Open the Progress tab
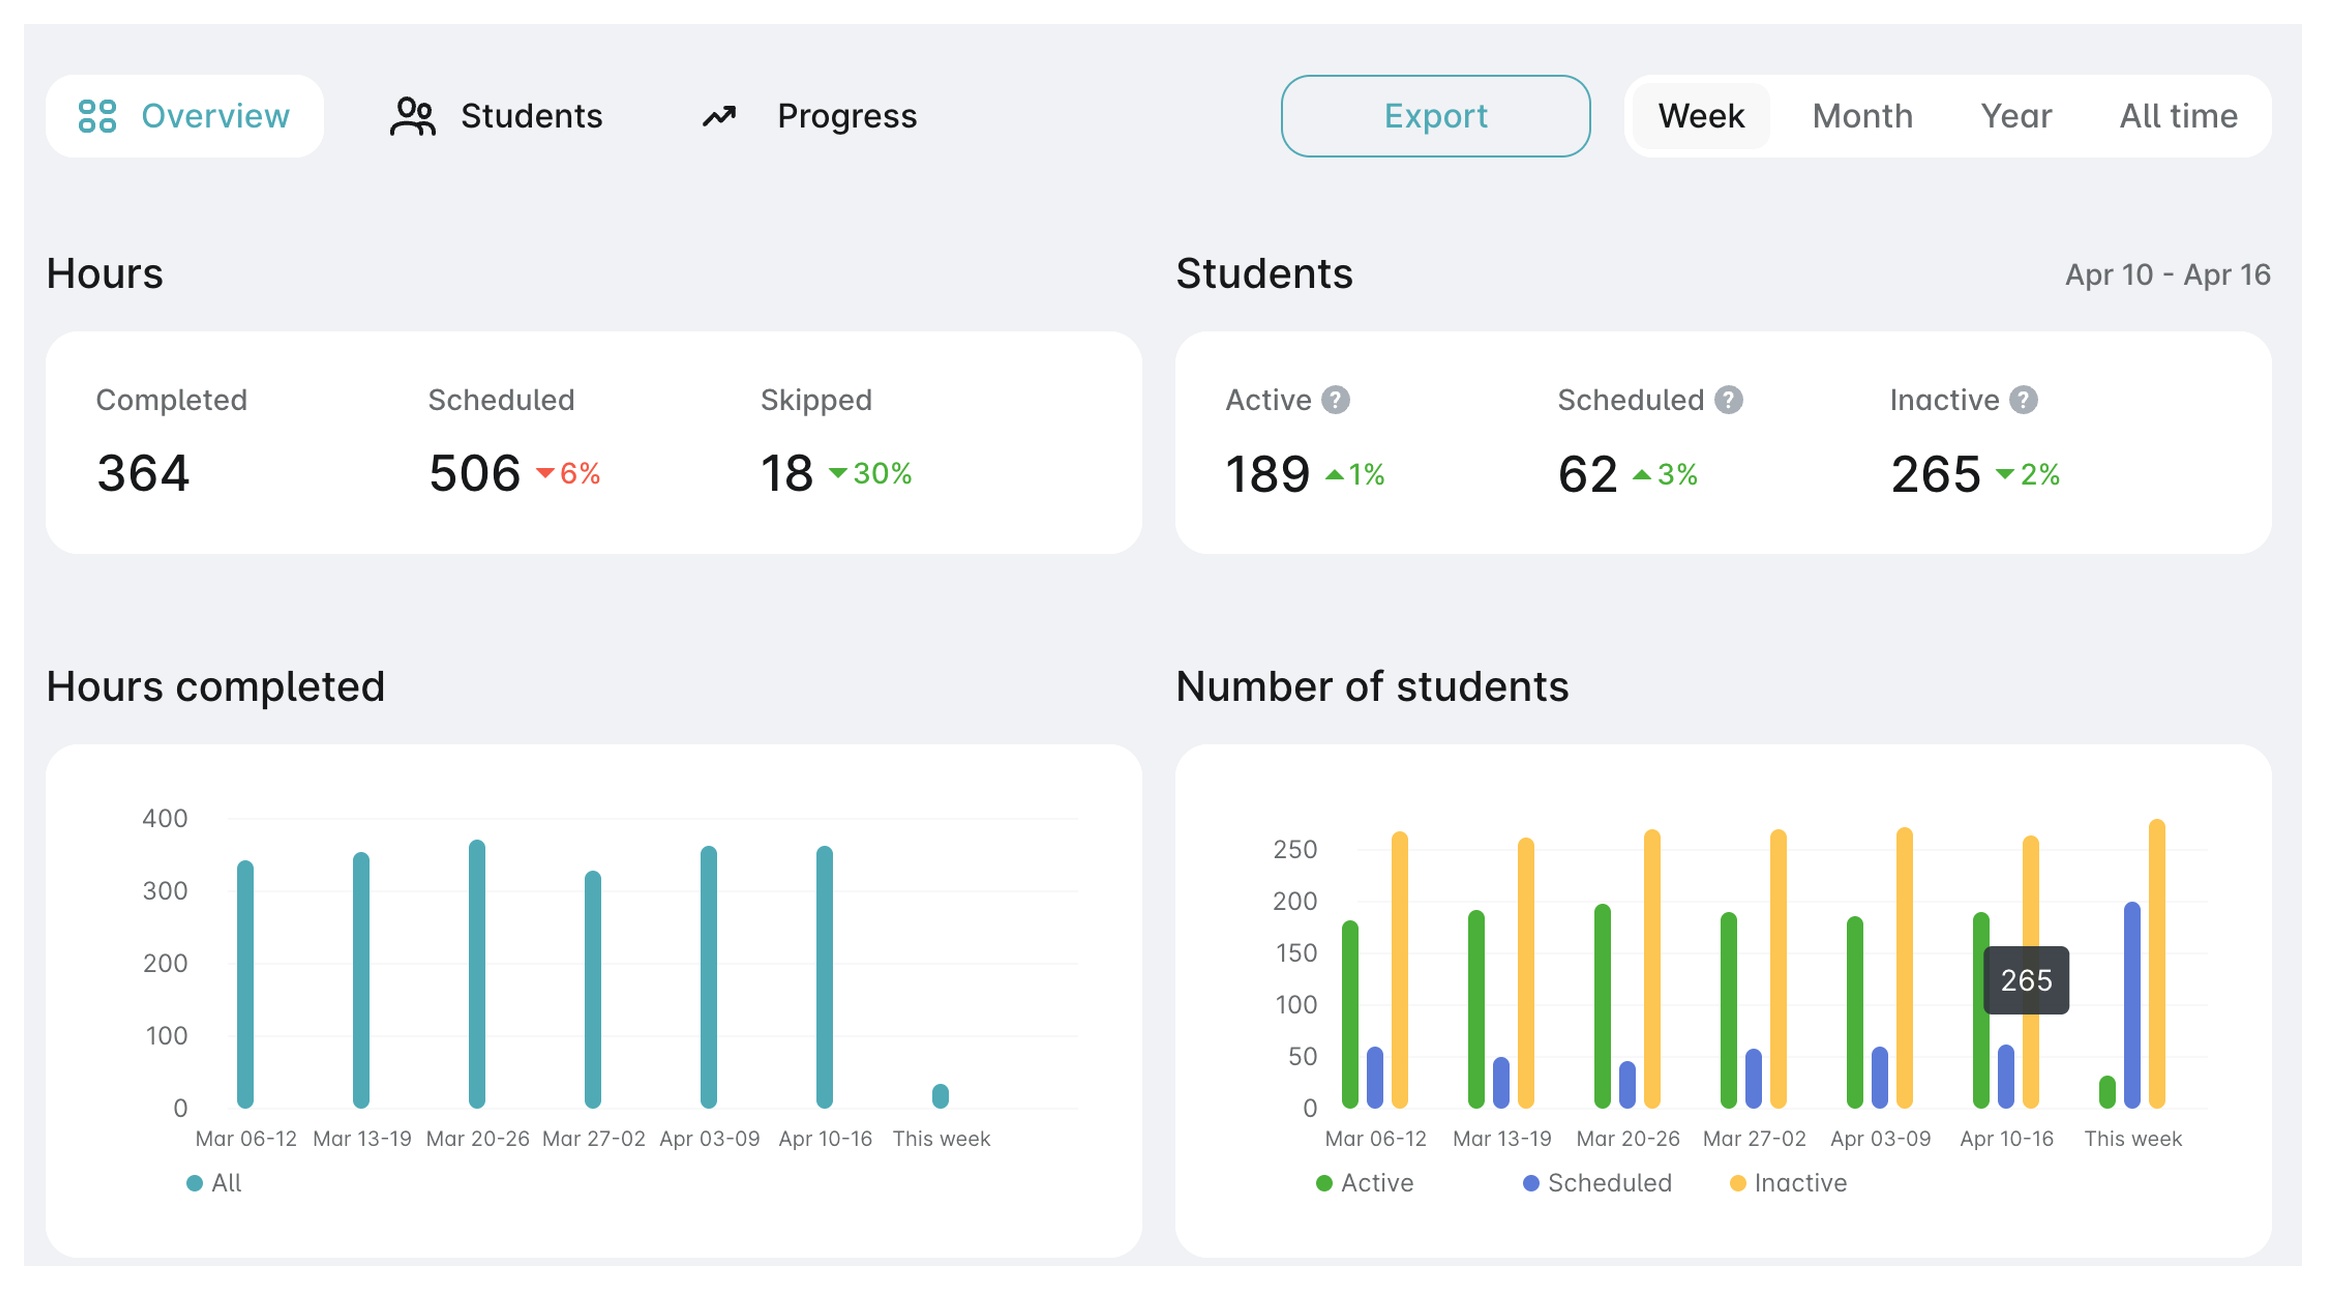The height and width of the screenshot is (1290, 2326). click(x=809, y=116)
